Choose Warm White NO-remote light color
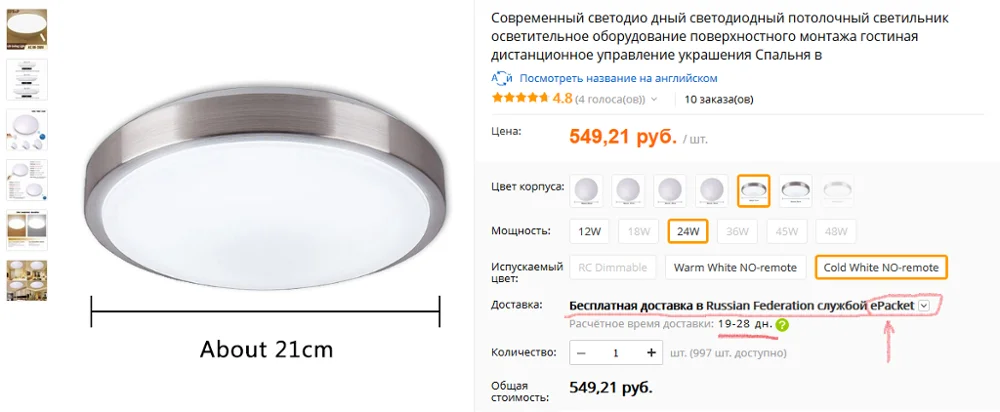The image size is (1000, 412). click(x=735, y=267)
